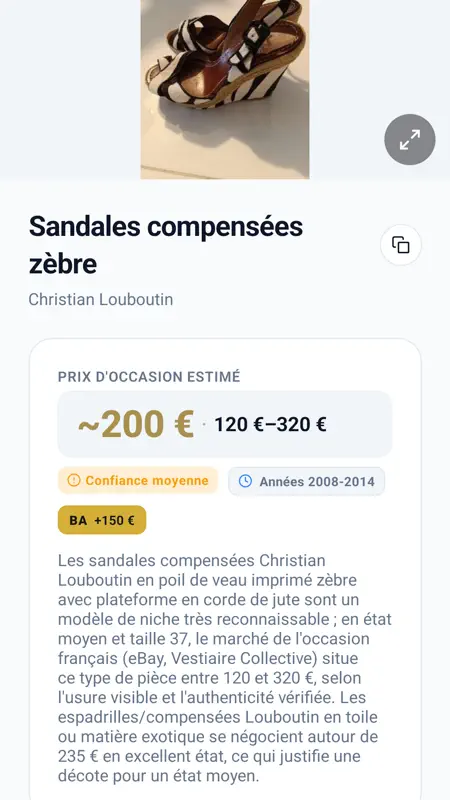Image resolution: width=450 pixels, height=800 pixels.
Task: Tap the Années 2008-2014 badge
Action: 307,481
